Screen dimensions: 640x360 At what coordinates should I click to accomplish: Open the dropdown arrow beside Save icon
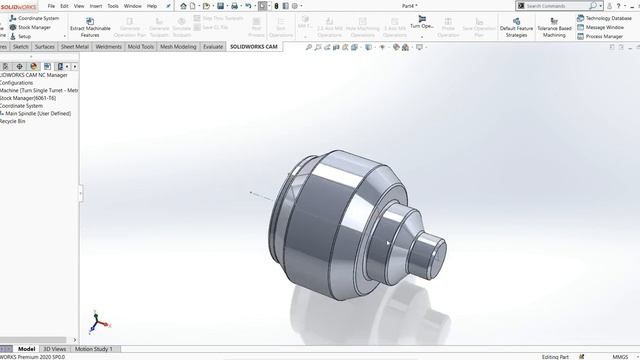coord(227,6)
